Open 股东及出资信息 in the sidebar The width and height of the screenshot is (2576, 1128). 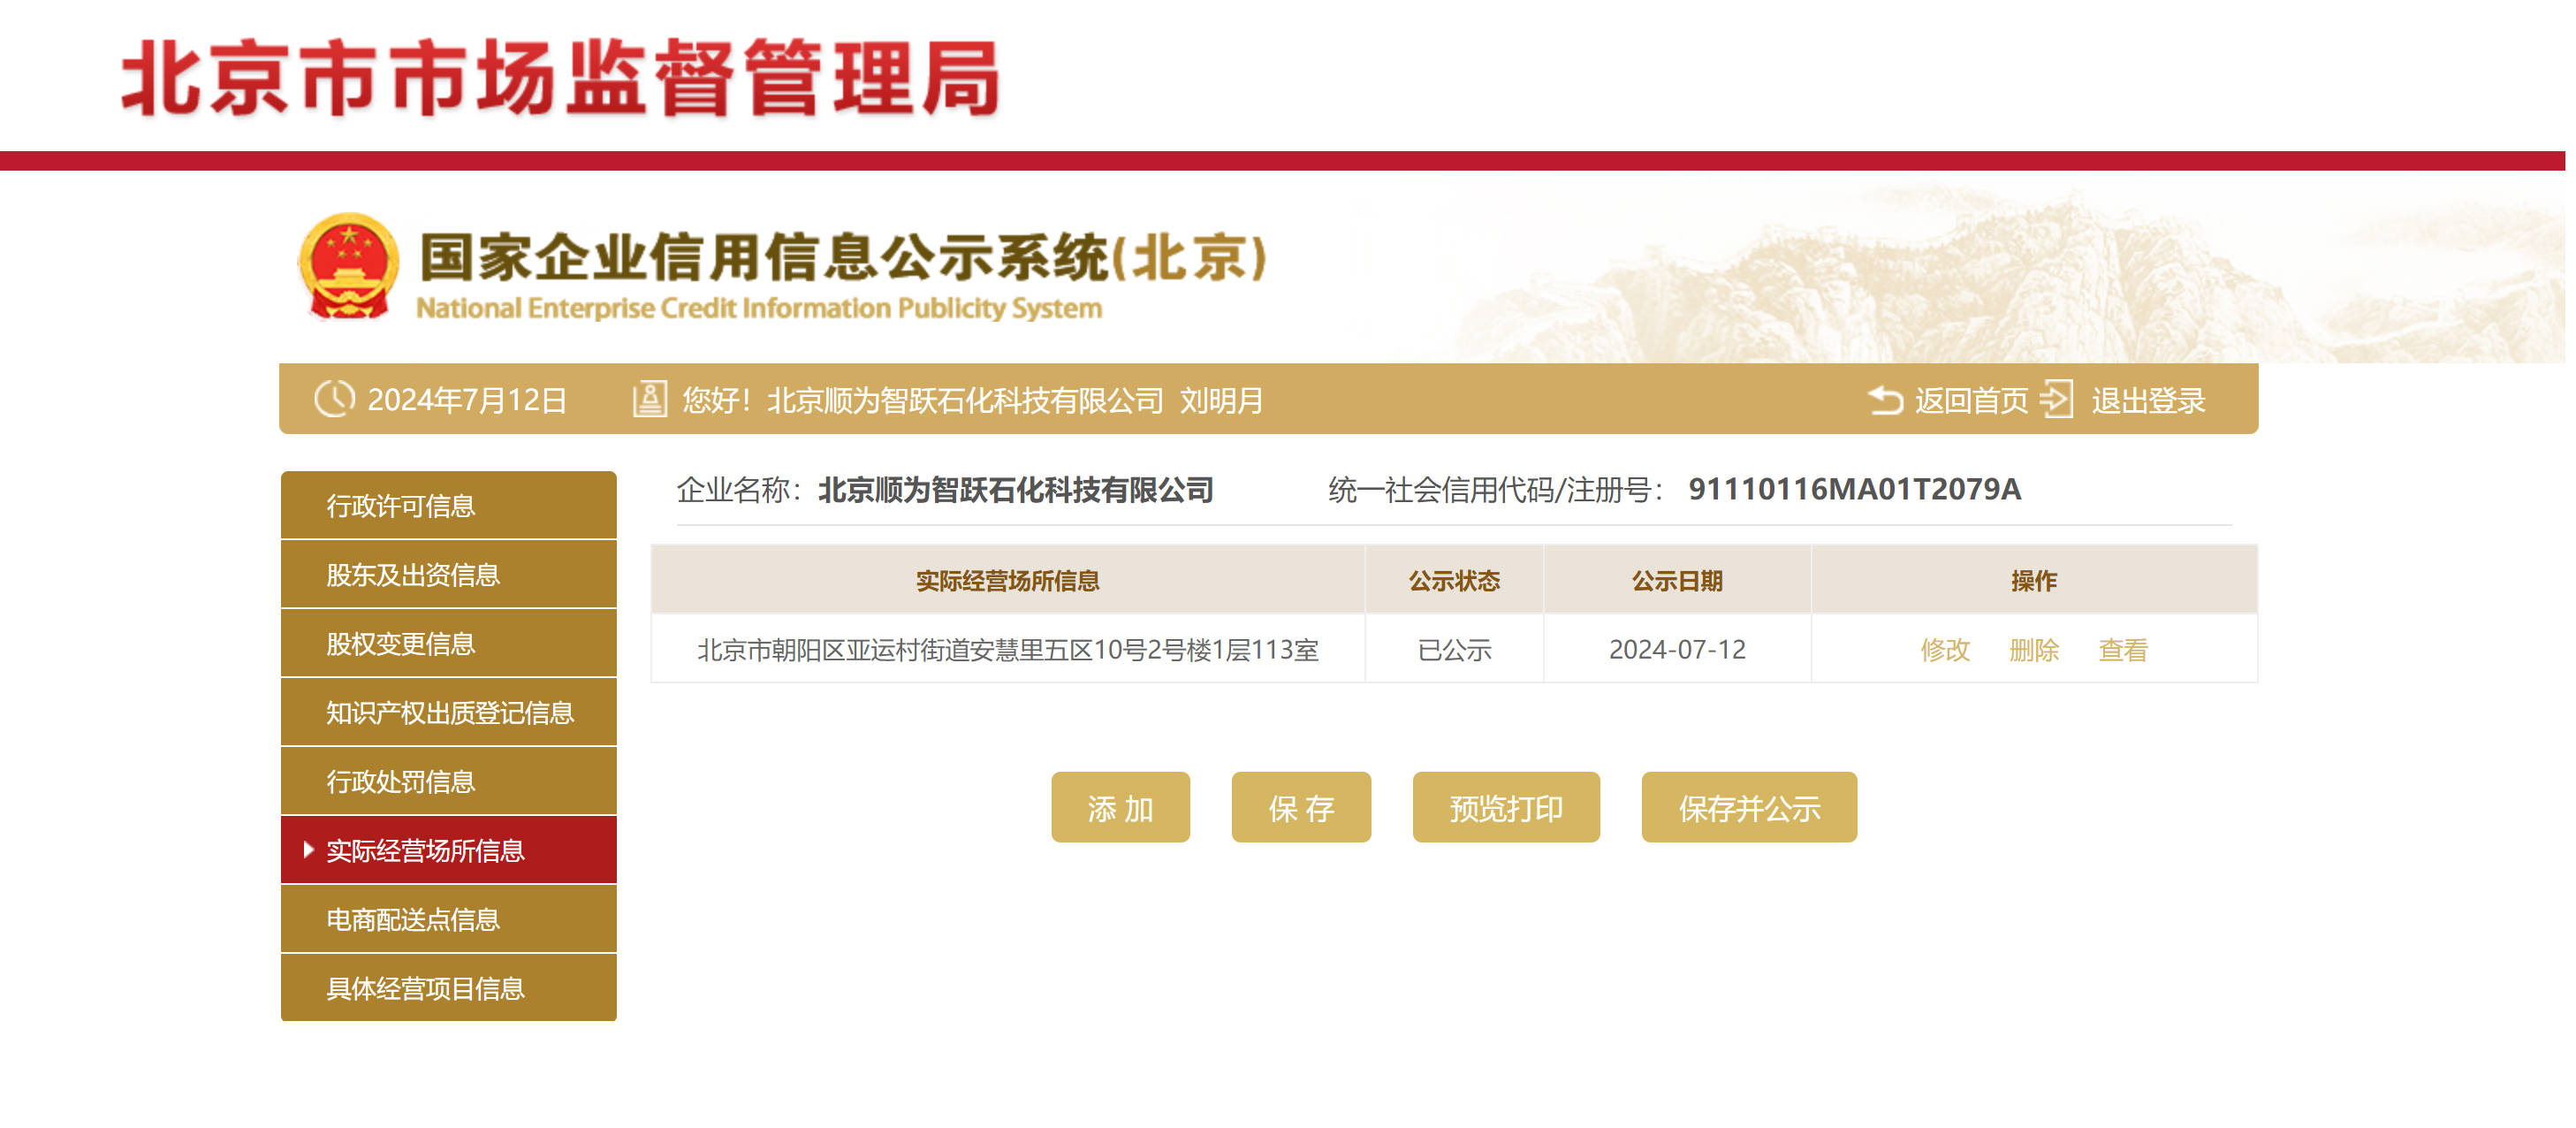pyautogui.click(x=448, y=574)
